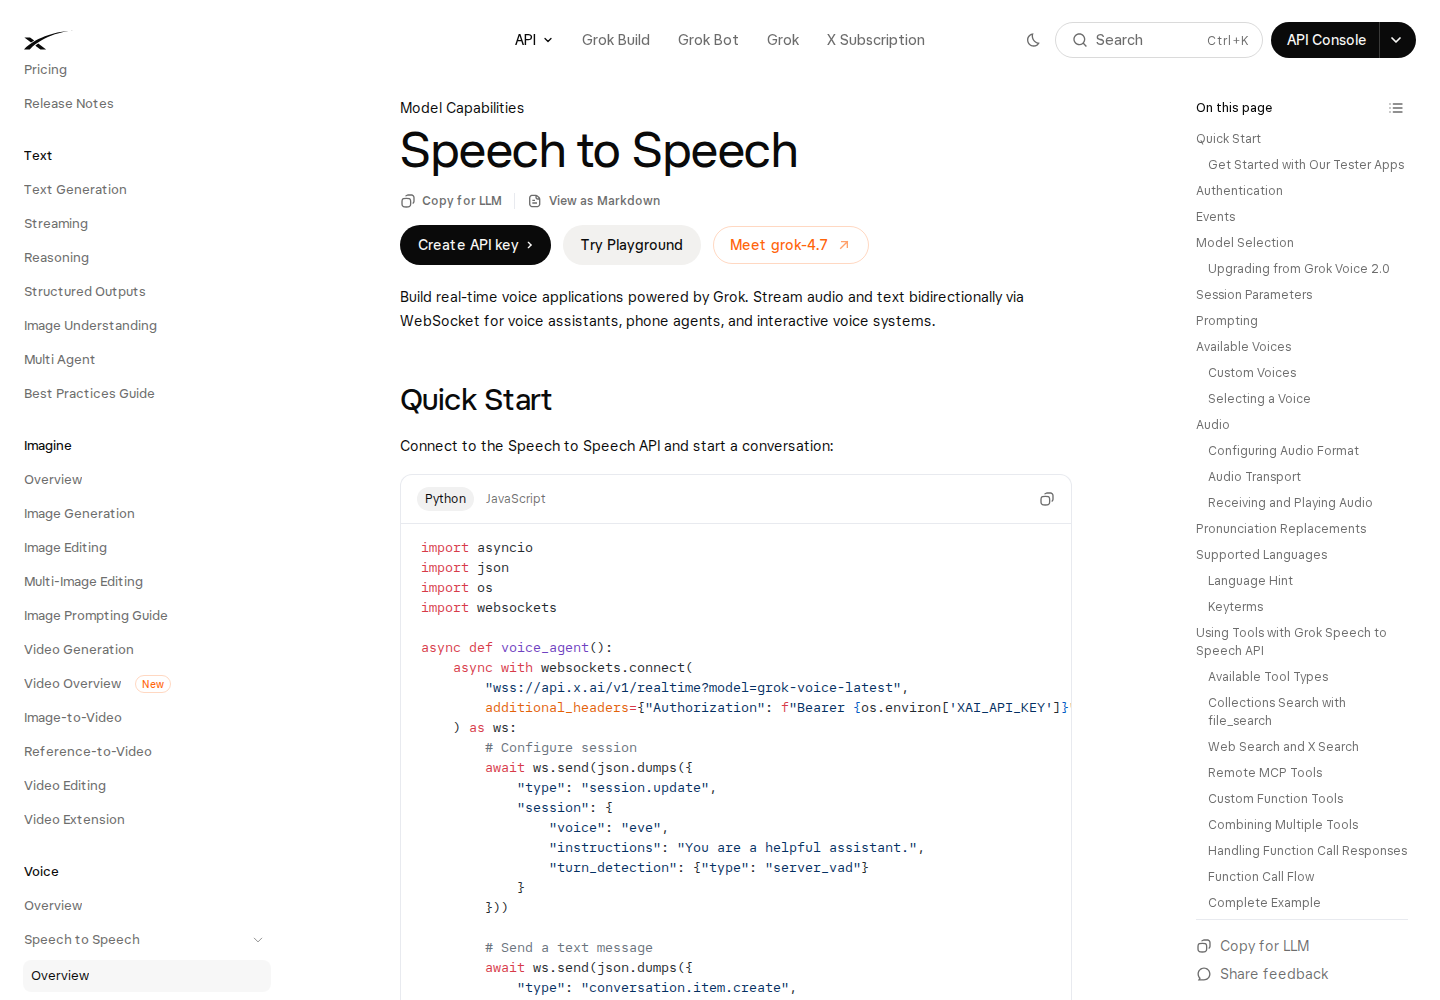This screenshot has width=1440, height=1000.
Task: Select the Python code tab
Action: [445, 499]
